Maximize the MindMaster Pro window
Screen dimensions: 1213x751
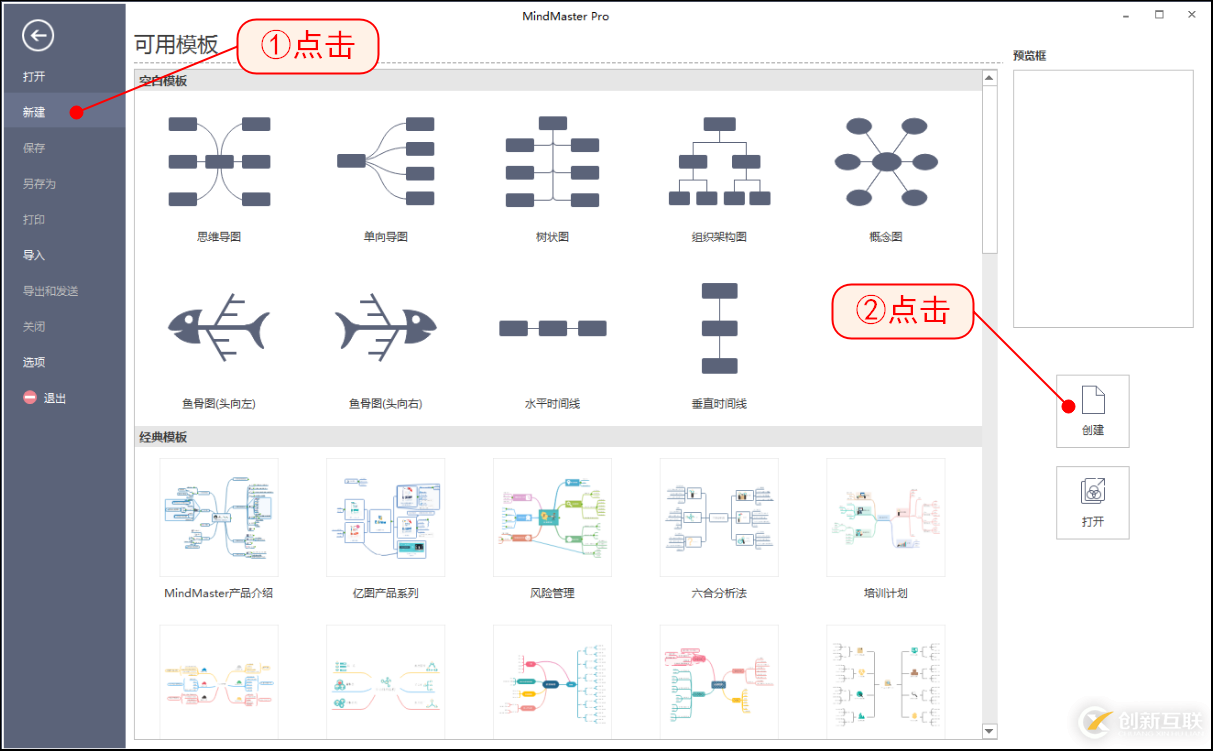point(1159,15)
